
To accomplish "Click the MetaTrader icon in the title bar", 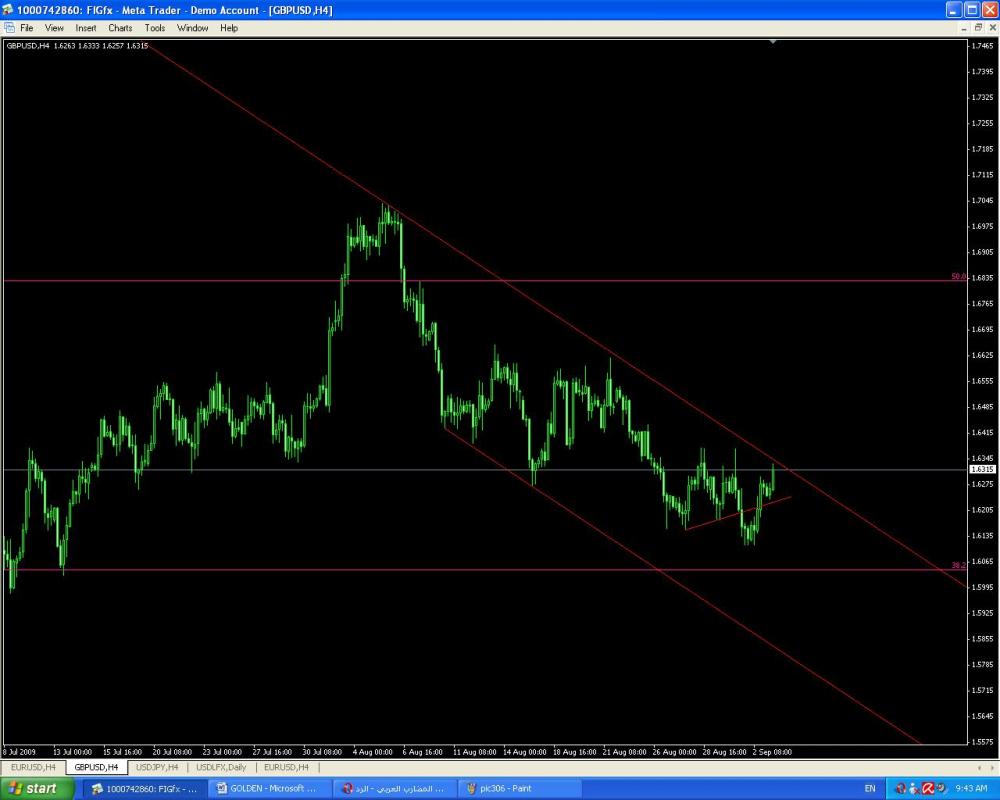I will (x=8, y=10).
